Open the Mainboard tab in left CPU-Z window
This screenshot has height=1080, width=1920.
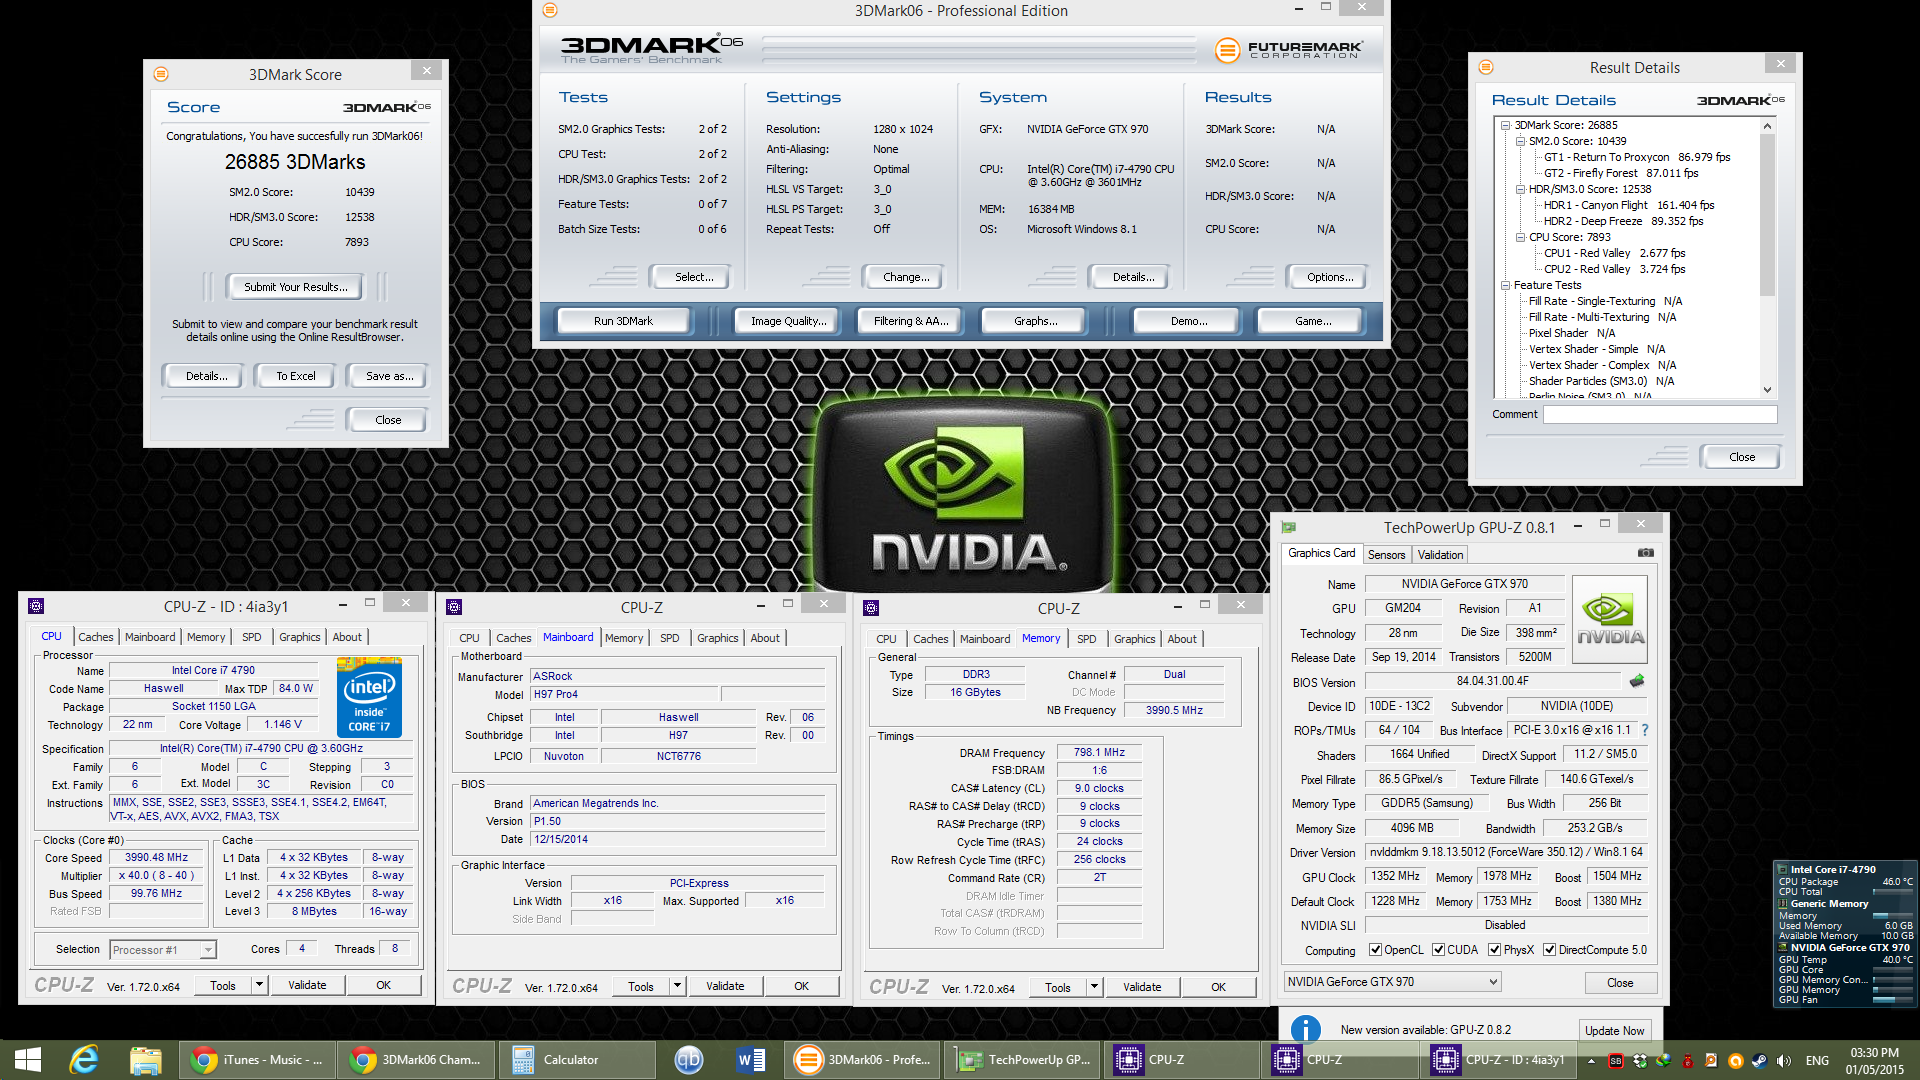[x=150, y=637]
